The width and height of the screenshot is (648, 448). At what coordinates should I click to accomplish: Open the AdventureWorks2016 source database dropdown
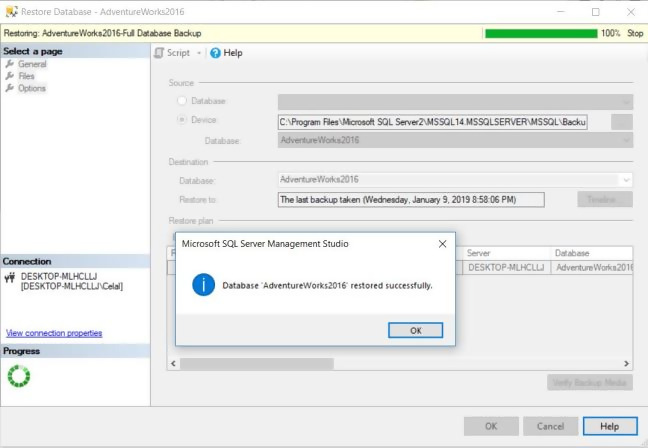point(455,140)
